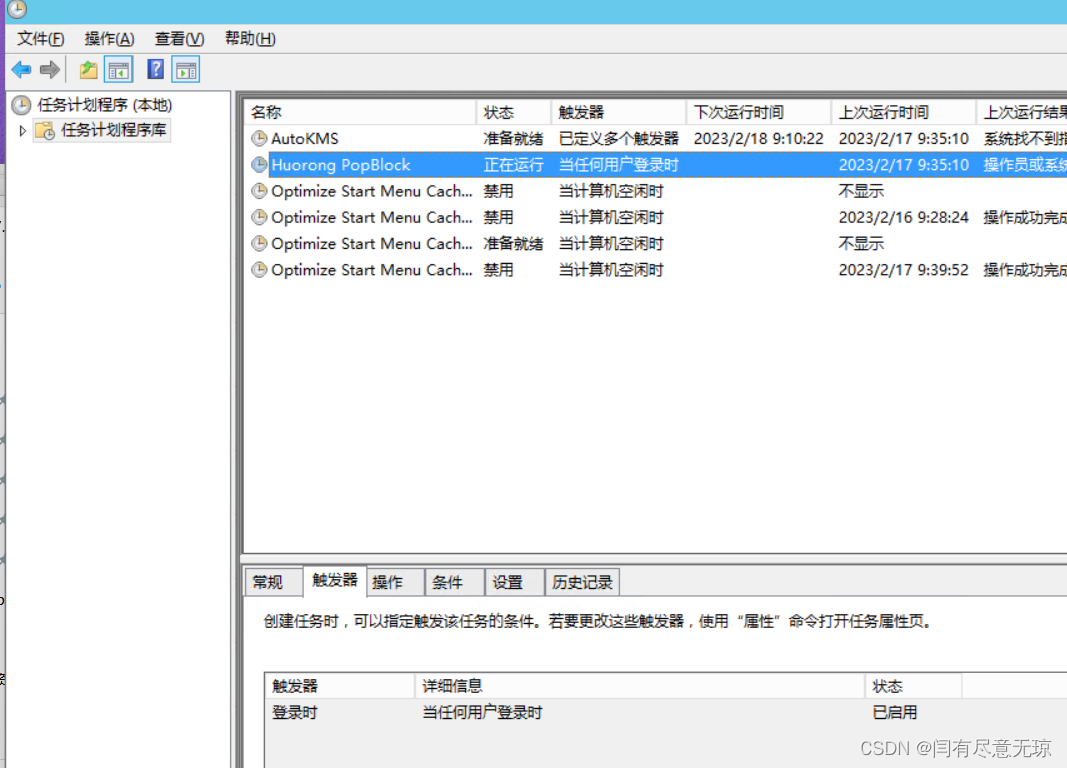Screen dimensions: 1067x768
Task: Select the Huorong PopBlock task name
Action: (341, 165)
